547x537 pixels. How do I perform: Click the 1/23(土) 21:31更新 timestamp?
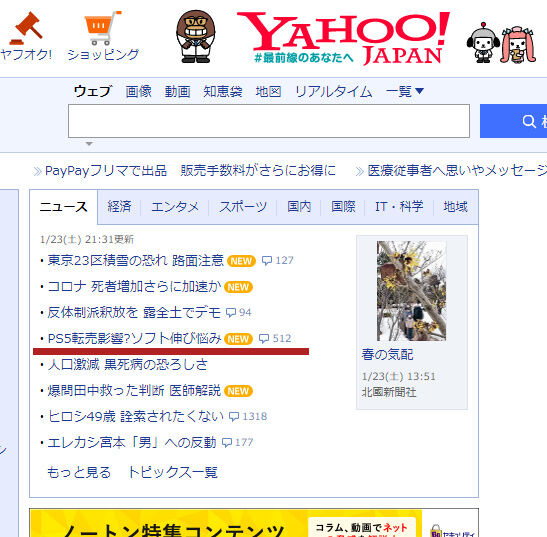(87, 239)
